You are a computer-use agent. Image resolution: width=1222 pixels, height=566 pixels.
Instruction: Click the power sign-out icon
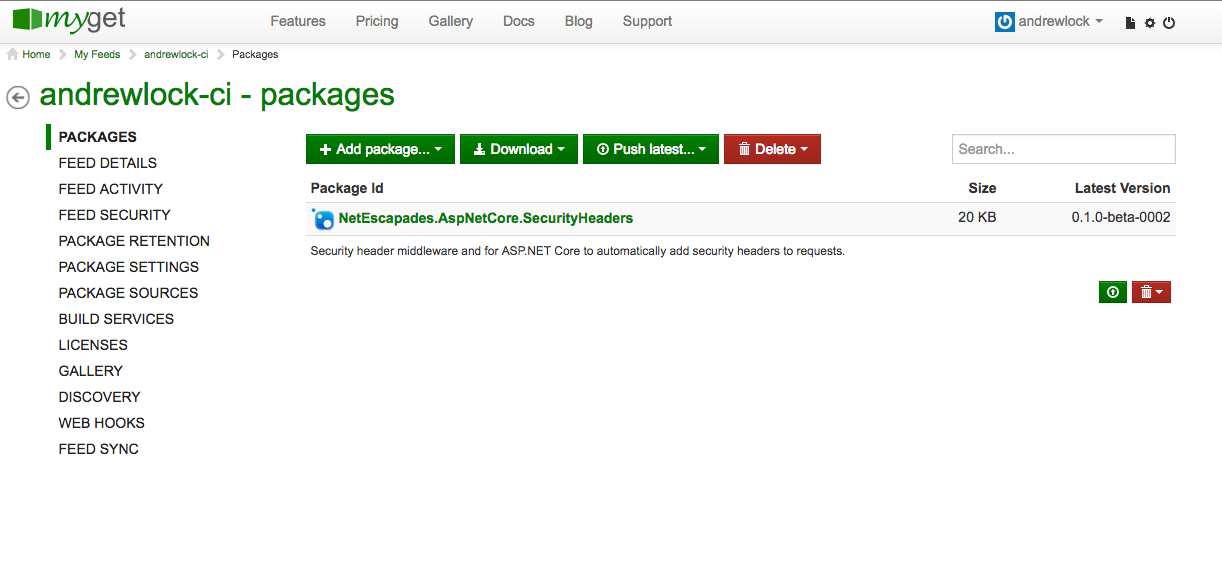pyautogui.click(x=1169, y=22)
